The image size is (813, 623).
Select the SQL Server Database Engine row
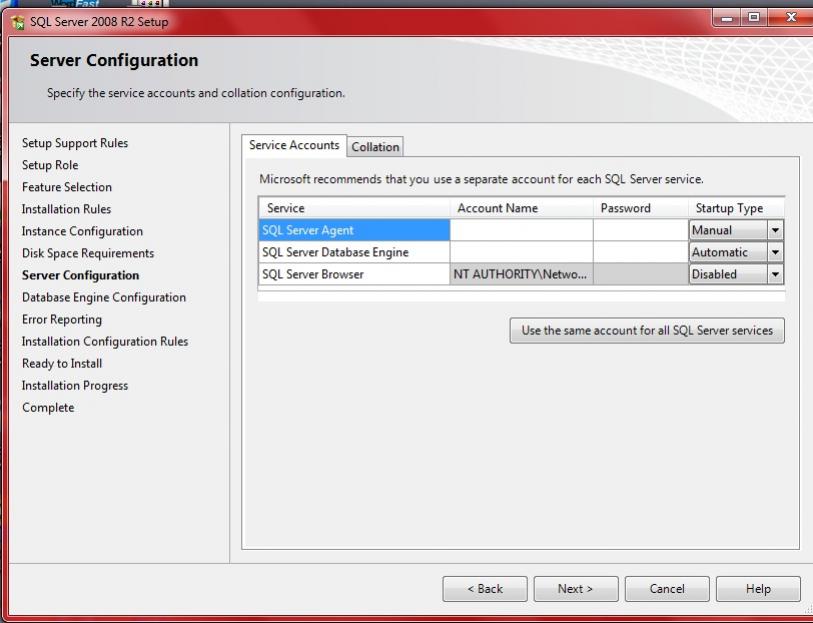354,252
